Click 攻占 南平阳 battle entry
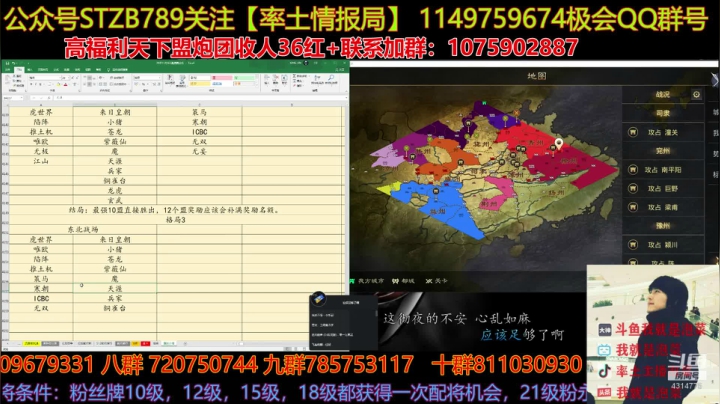This screenshot has width=720, height=404. 663,170
